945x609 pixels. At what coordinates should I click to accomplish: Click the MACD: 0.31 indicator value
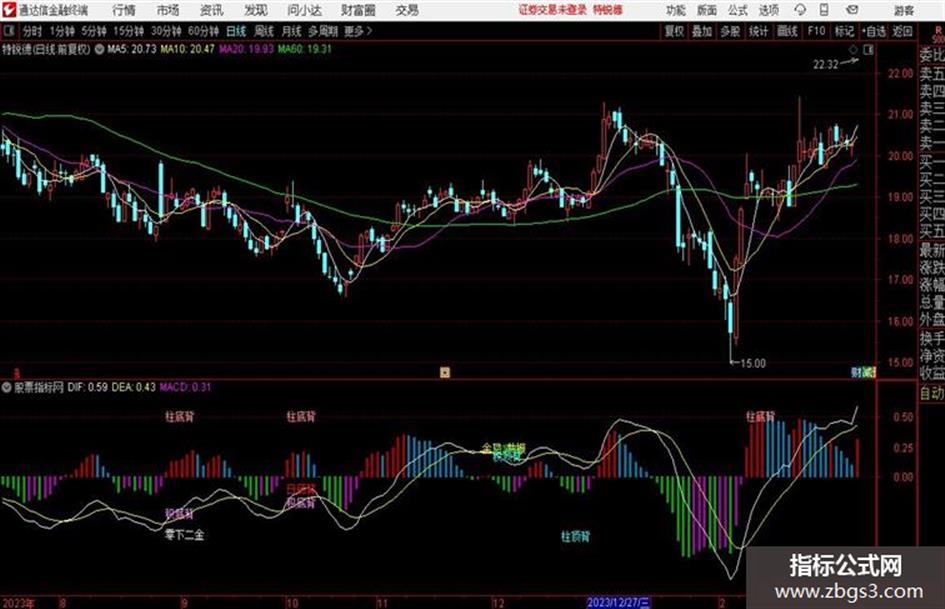click(x=185, y=387)
